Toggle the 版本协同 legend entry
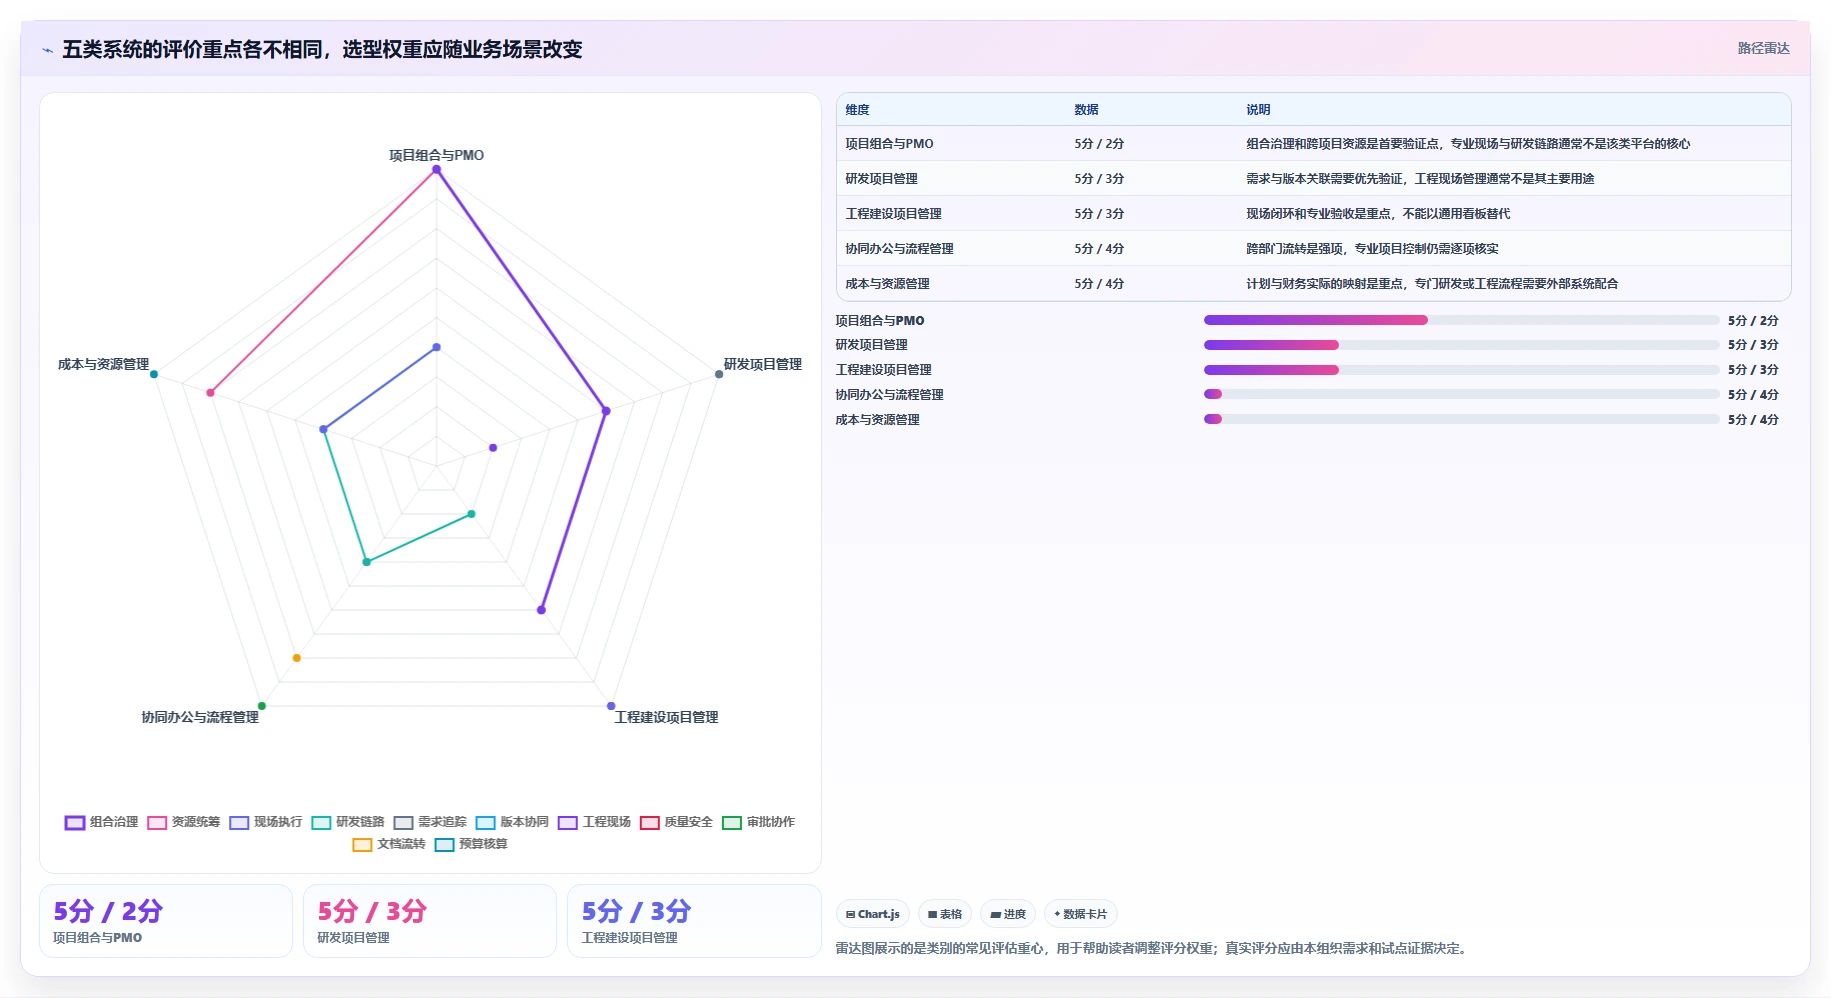This screenshot has width=1831, height=998. point(512,822)
